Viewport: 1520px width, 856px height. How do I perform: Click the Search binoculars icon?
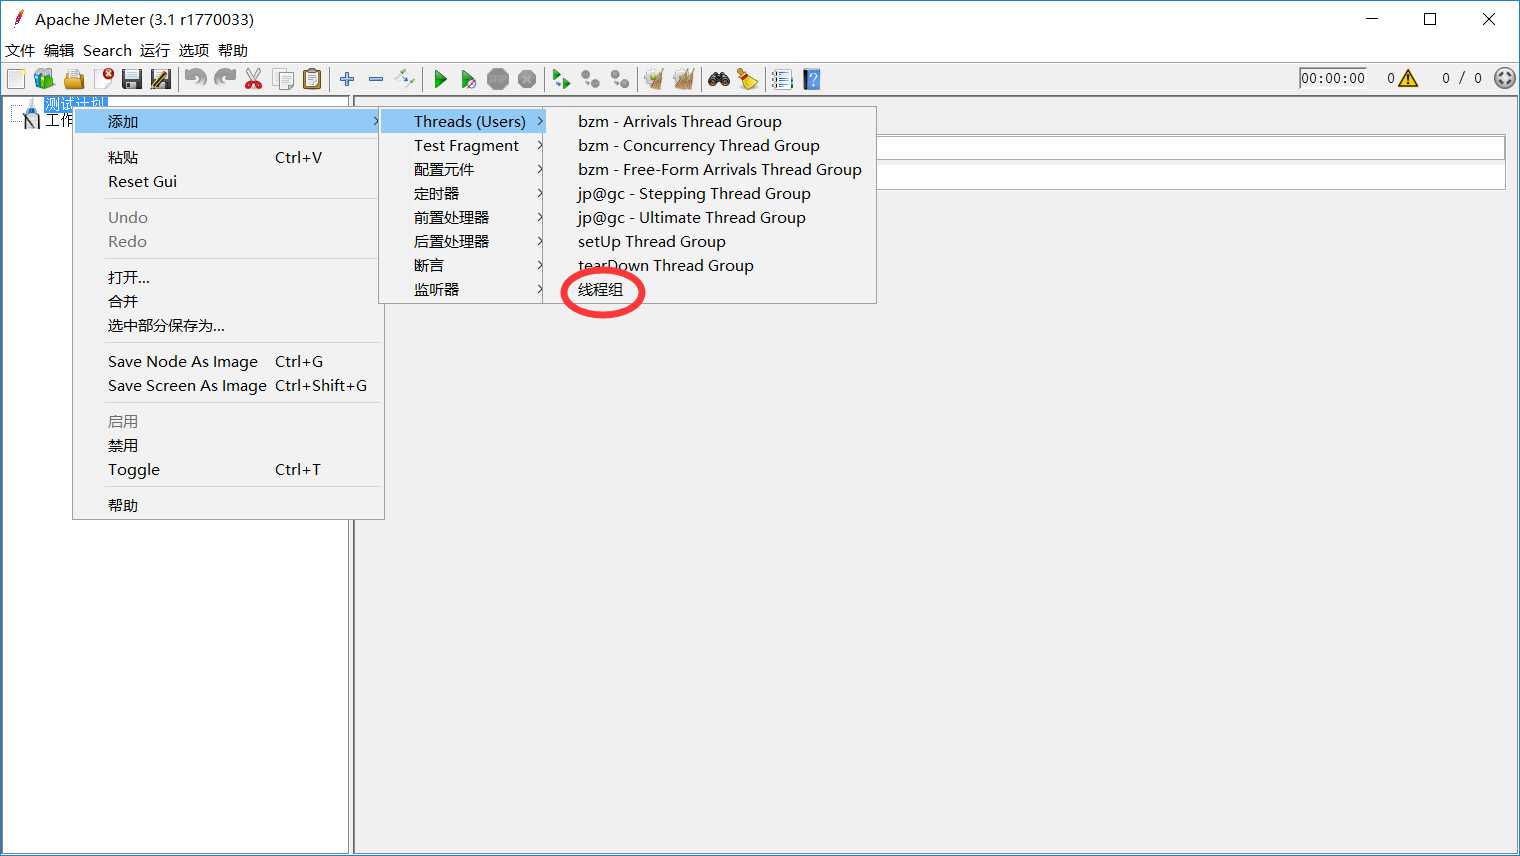point(719,79)
